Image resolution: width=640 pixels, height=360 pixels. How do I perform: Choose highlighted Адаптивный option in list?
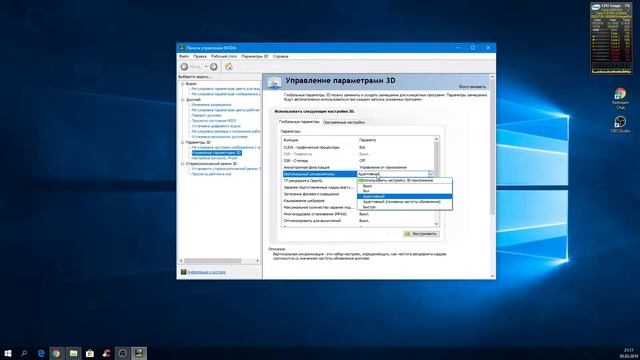[x=404, y=196]
